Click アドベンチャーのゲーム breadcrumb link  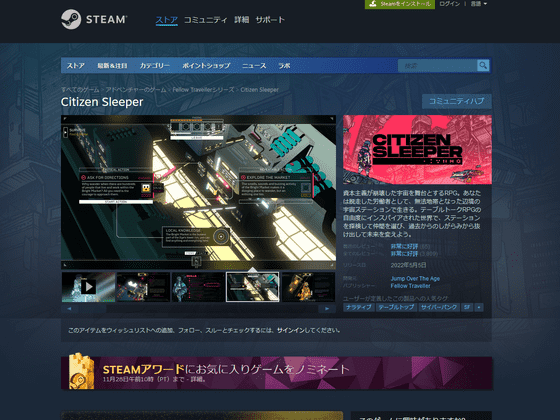pos(136,90)
